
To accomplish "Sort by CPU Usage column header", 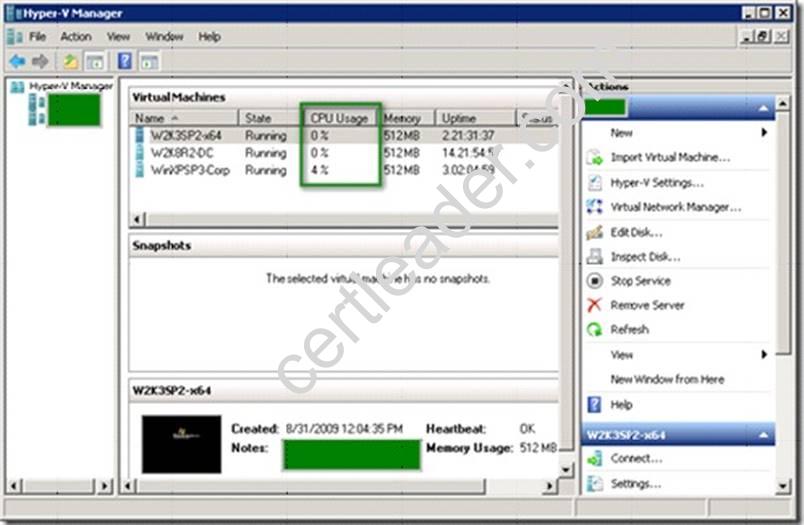I will point(339,118).
